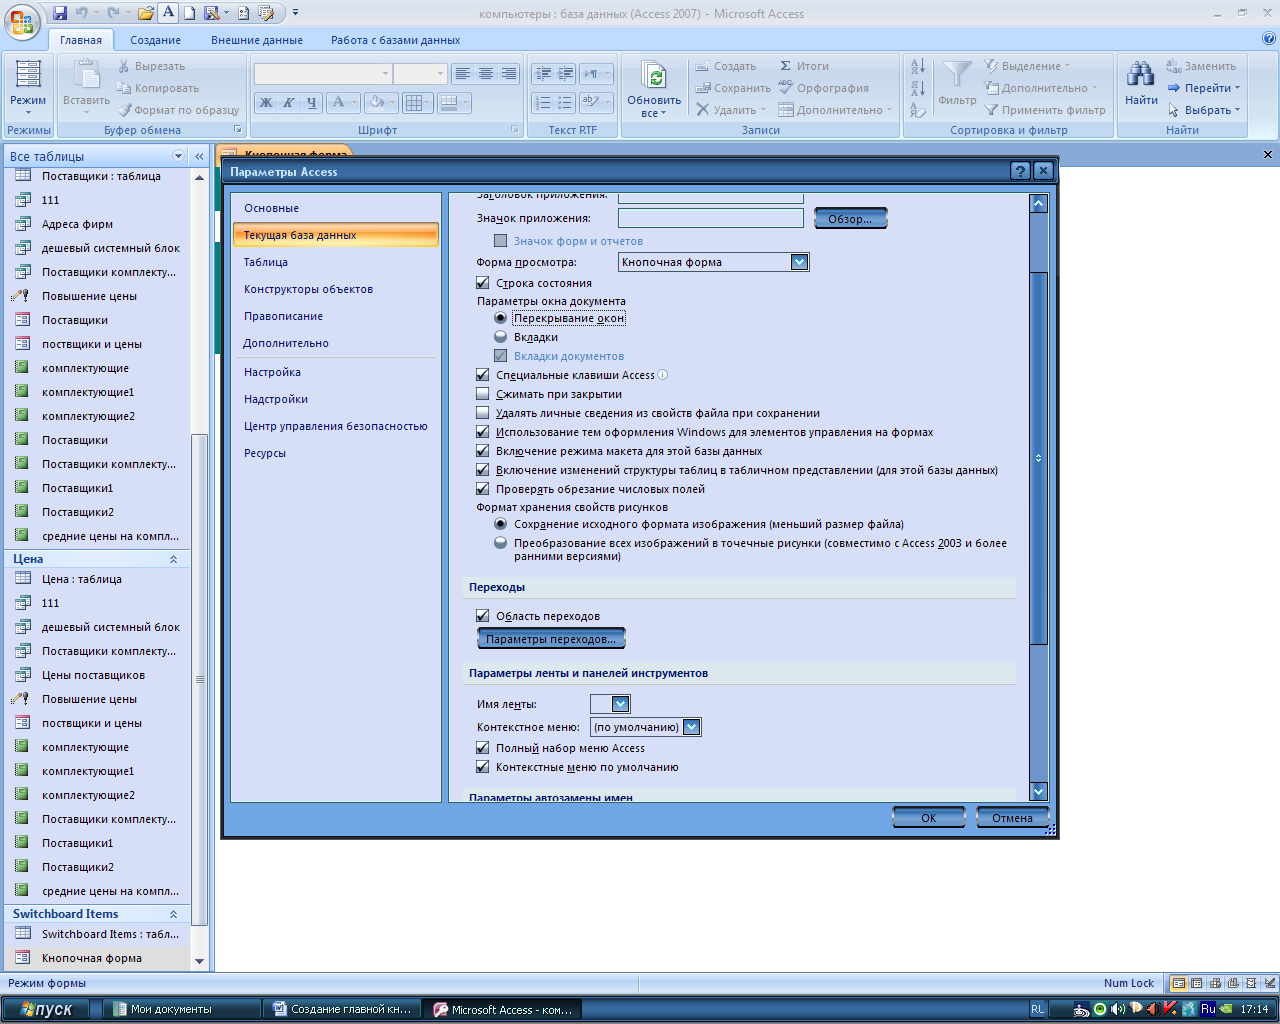Click Сохранить record button
This screenshot has height=1024, width=1280.
[733, 88]
